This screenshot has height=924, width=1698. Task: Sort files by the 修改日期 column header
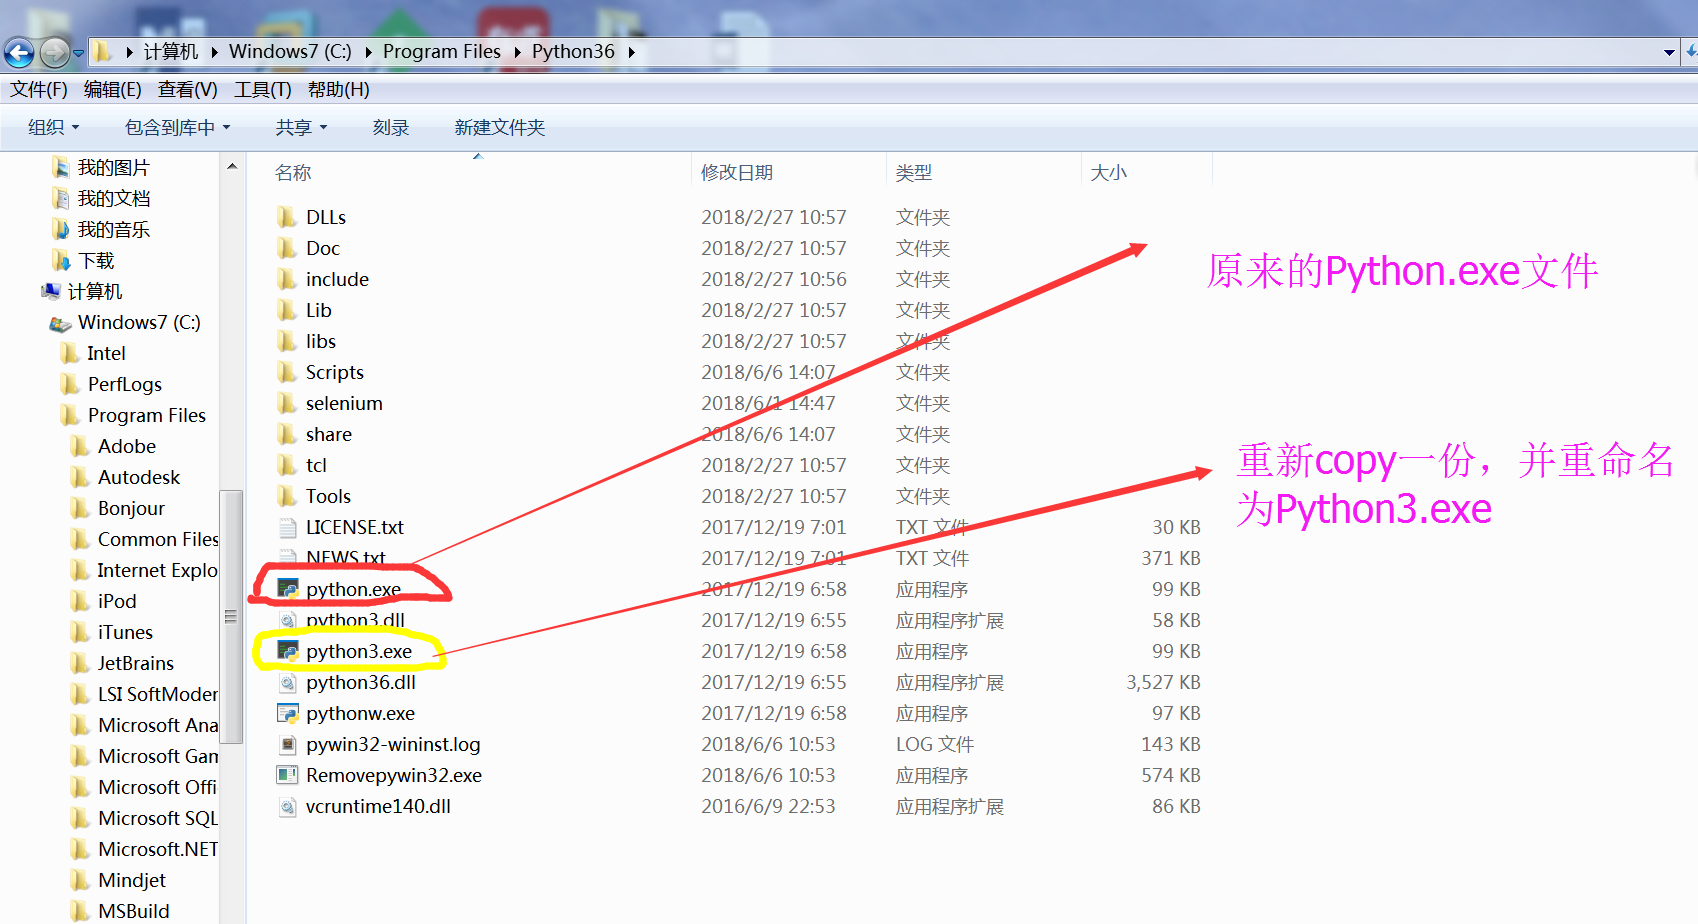tap(738, 171)
